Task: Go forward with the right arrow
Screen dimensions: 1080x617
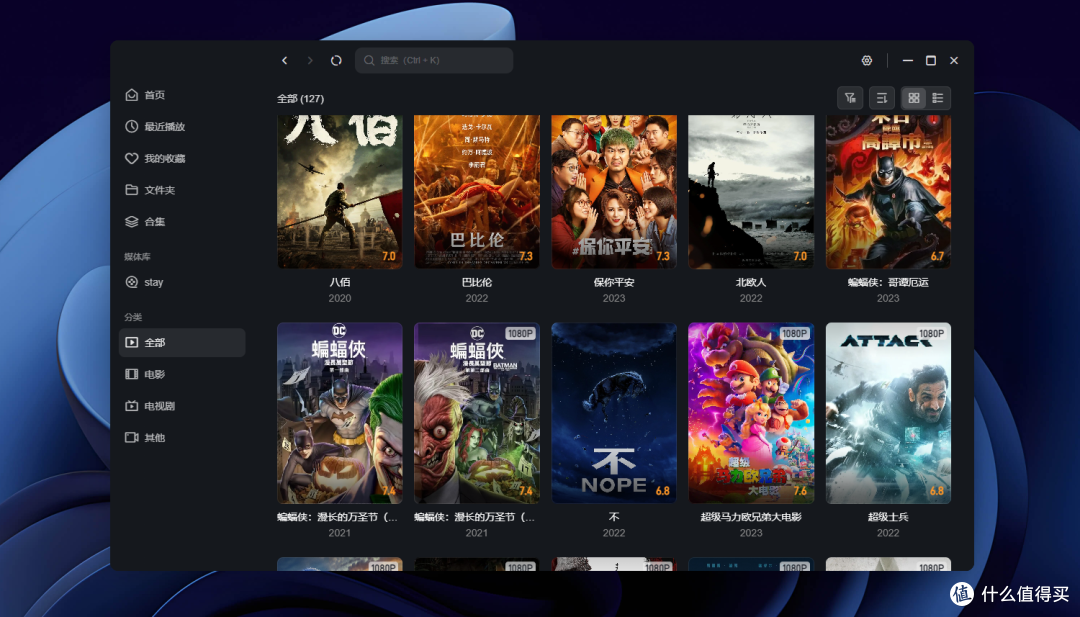Action: coord(310,61)
